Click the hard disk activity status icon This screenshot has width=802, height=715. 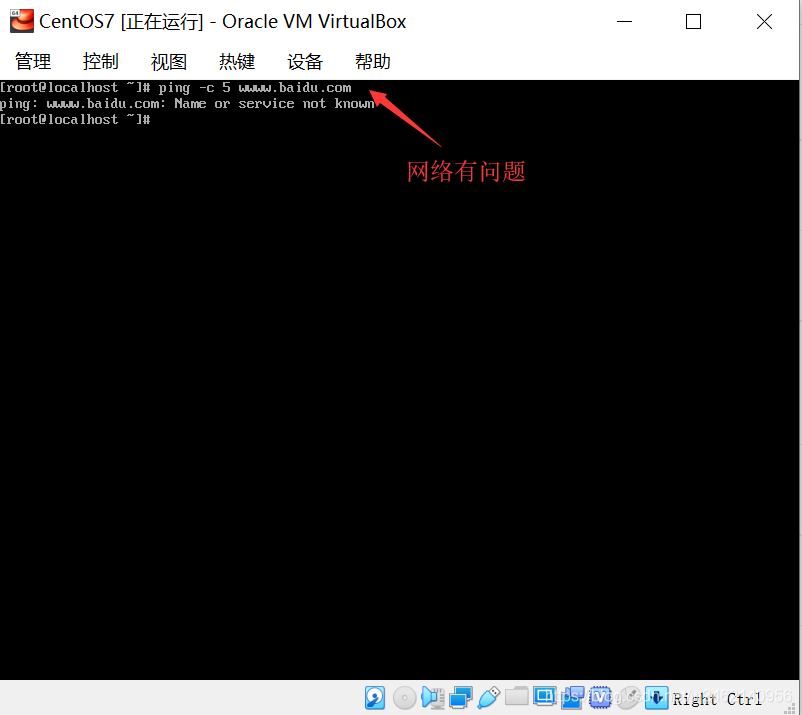(375, 698)
